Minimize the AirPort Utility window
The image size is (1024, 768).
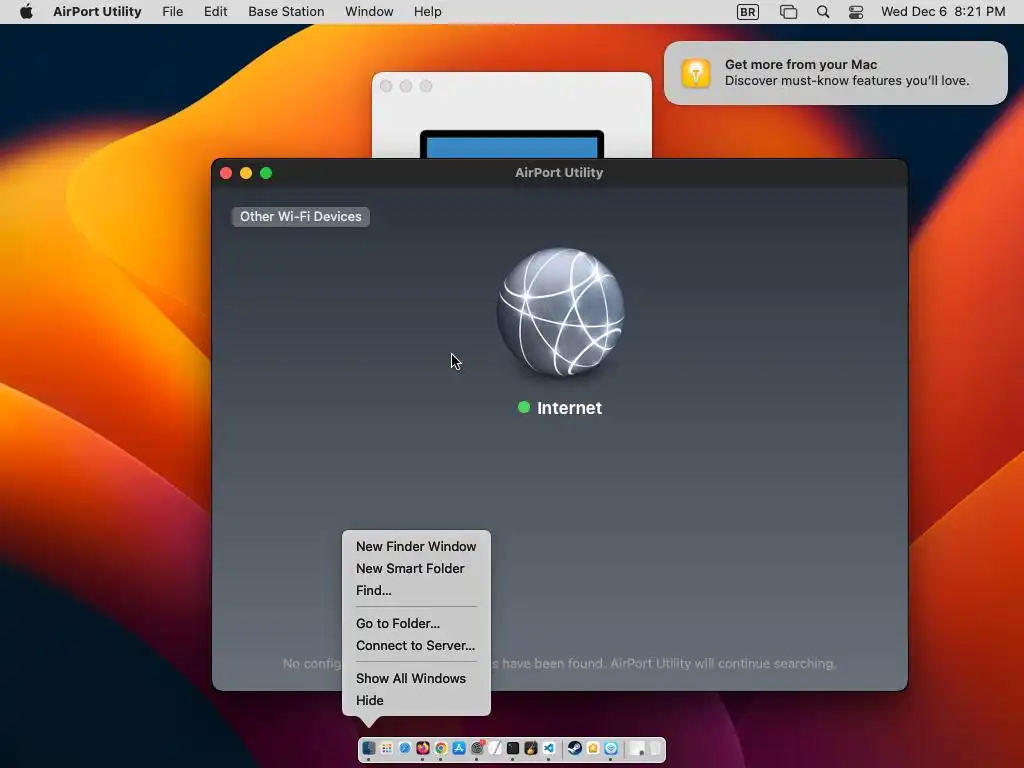pos(246,173)
